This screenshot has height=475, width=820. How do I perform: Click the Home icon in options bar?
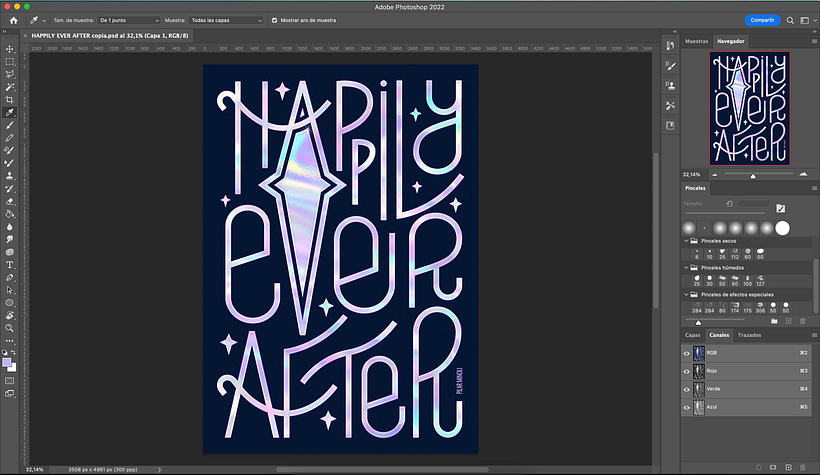(14, 20)
